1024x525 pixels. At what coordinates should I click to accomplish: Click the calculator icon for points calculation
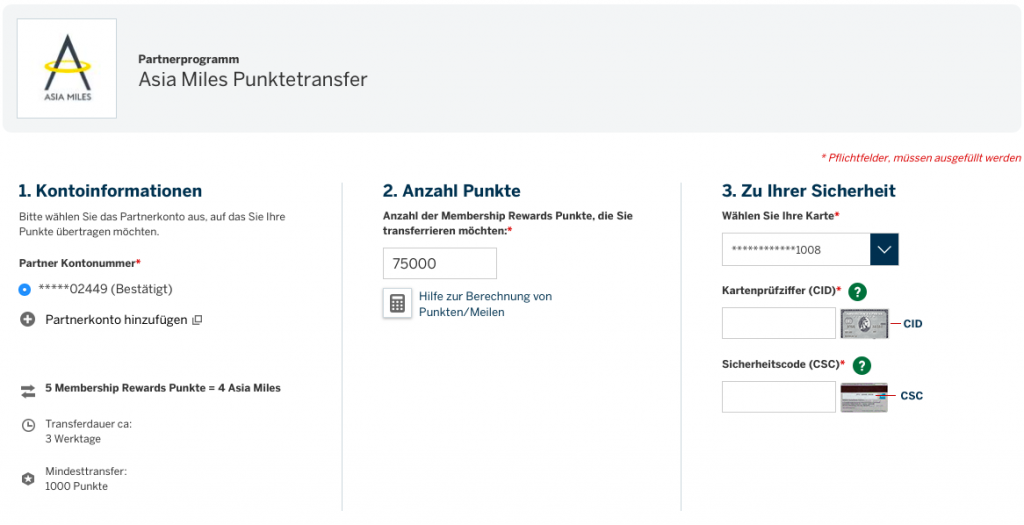click(x=397, y=304)
